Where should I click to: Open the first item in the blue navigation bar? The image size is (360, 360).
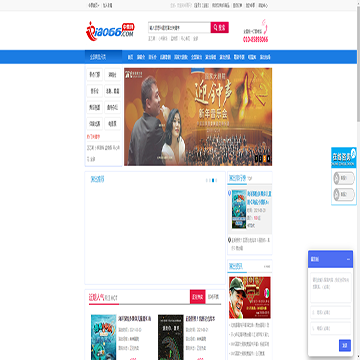[x=131, y=57]
